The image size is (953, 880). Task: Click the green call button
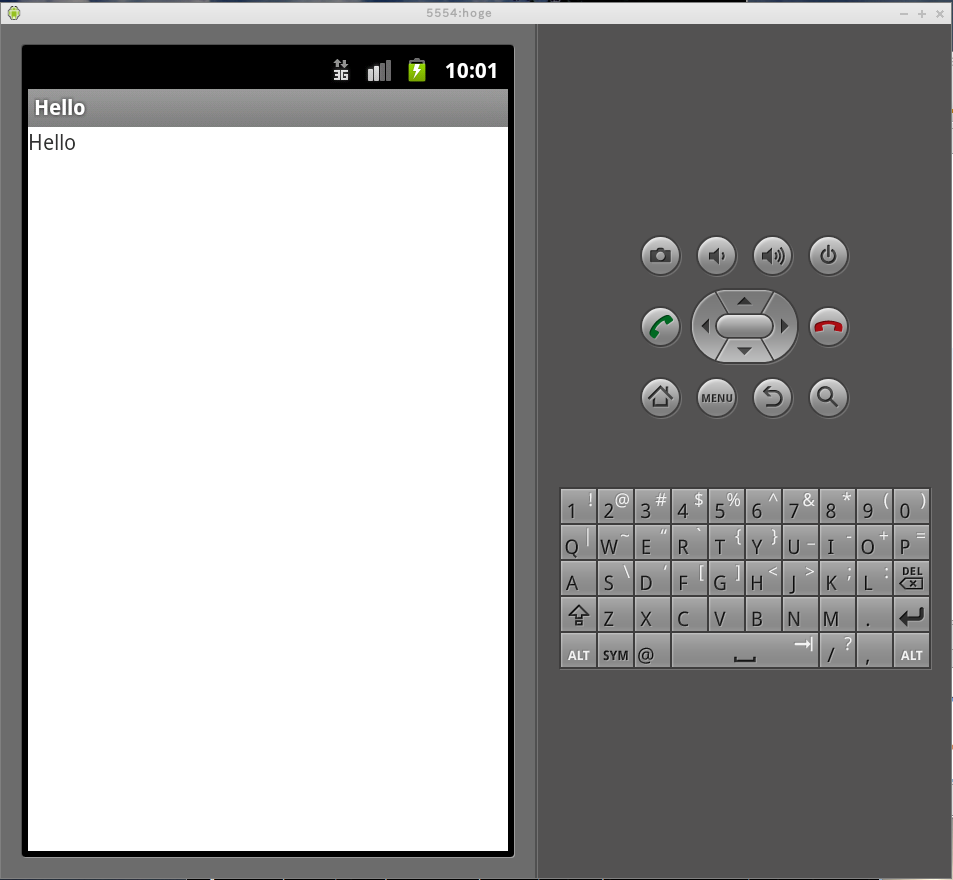tap(660, 327)
